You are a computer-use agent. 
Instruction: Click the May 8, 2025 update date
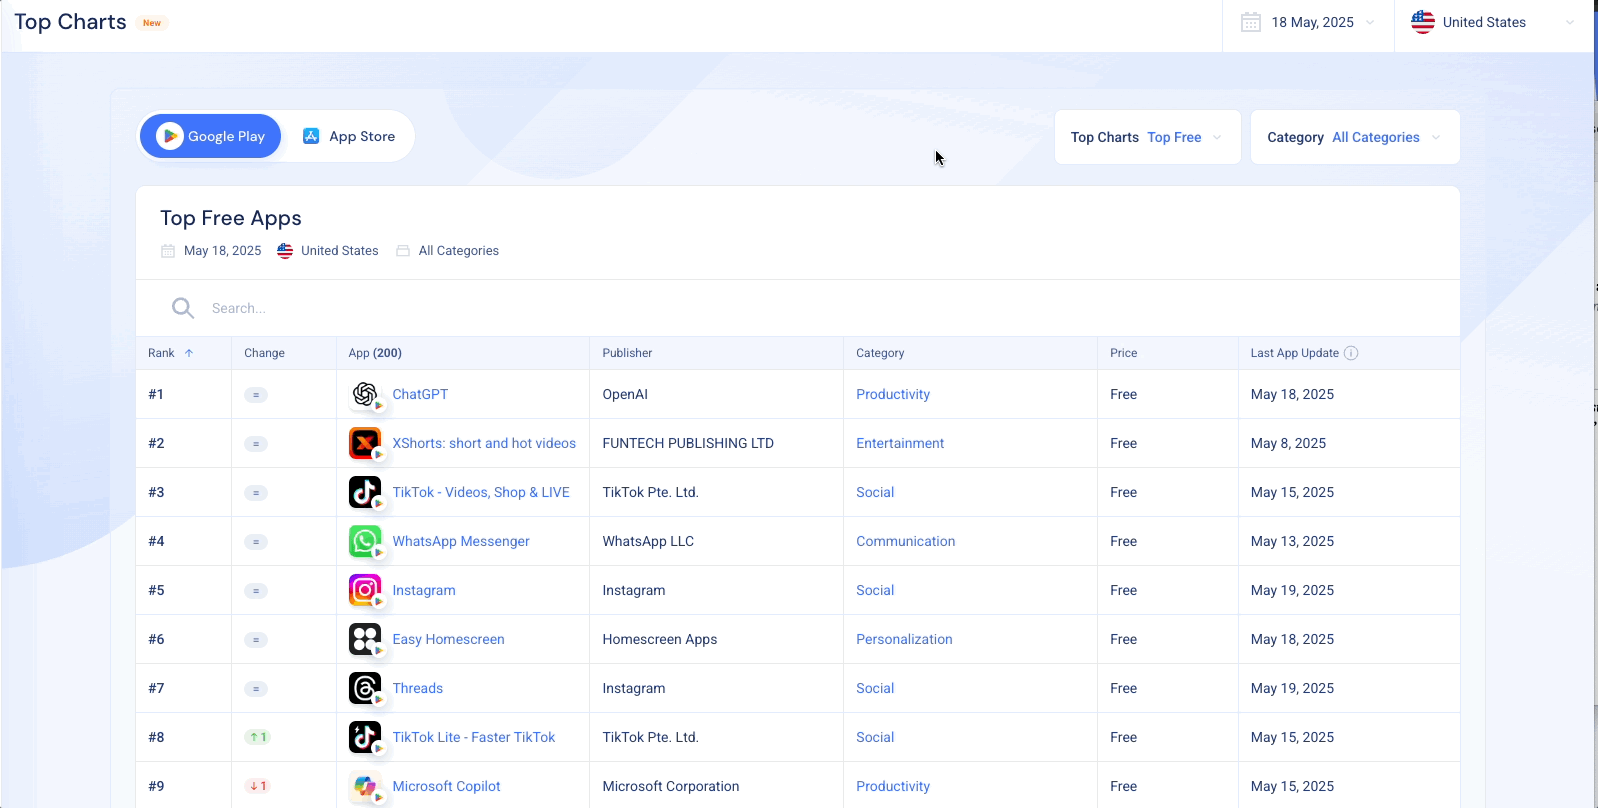coord(1288,443)
